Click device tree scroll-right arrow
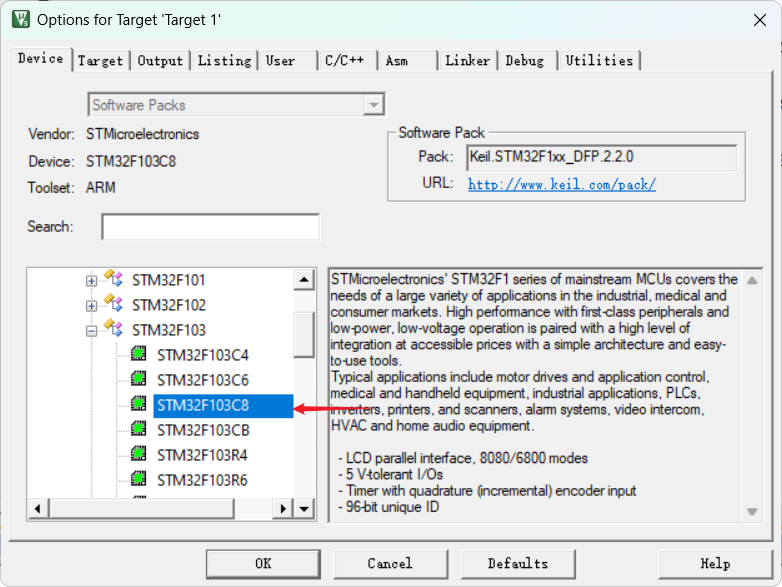This screenshot has height=587, width=782. pos(283,509)
